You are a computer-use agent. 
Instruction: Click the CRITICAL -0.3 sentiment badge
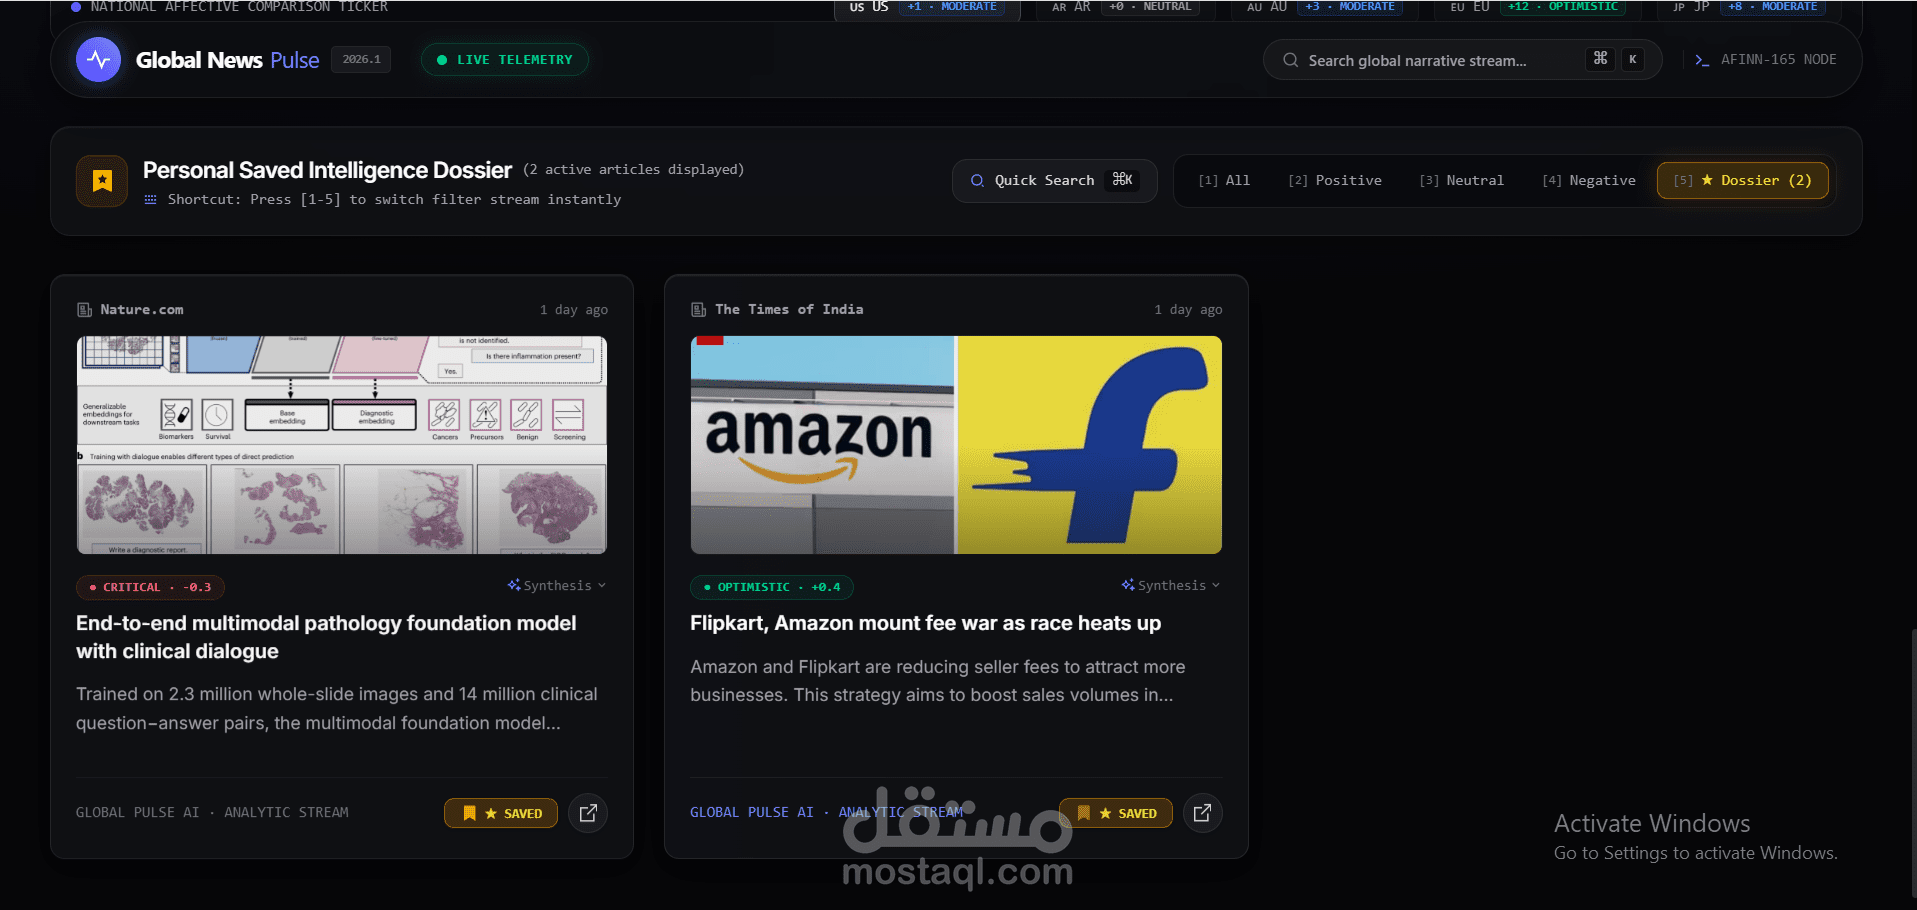(150, 587)
